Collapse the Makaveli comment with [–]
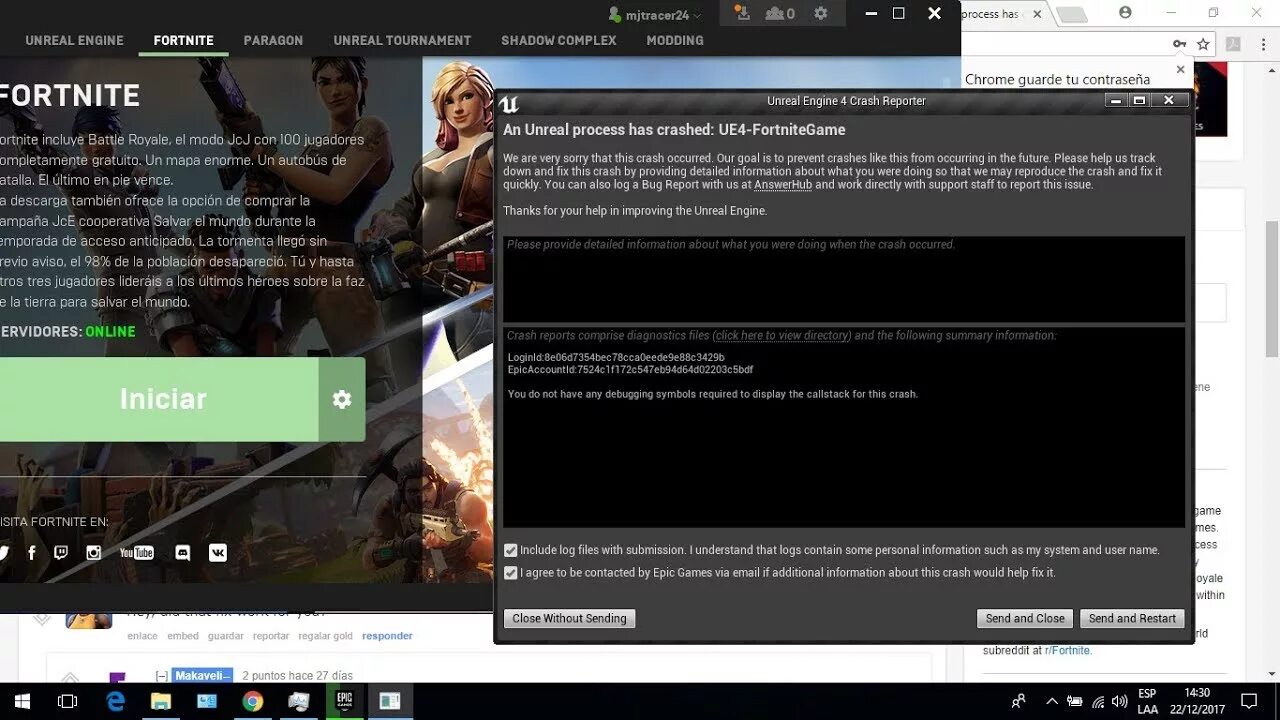The image size is (1280, 720). (x=162, y=676)
